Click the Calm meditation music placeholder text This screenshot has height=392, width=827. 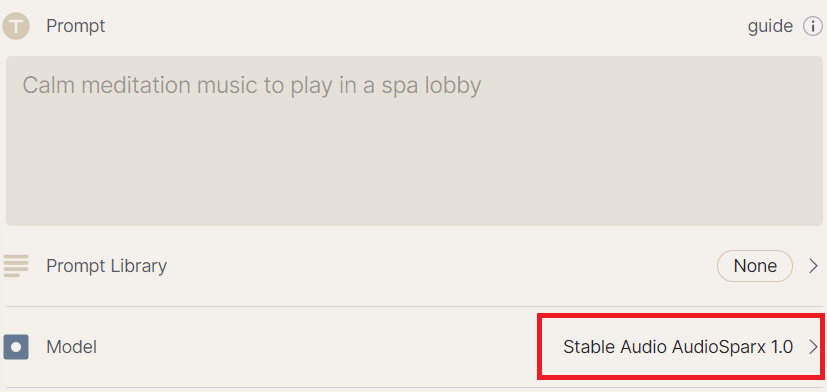tap(252, 85)
